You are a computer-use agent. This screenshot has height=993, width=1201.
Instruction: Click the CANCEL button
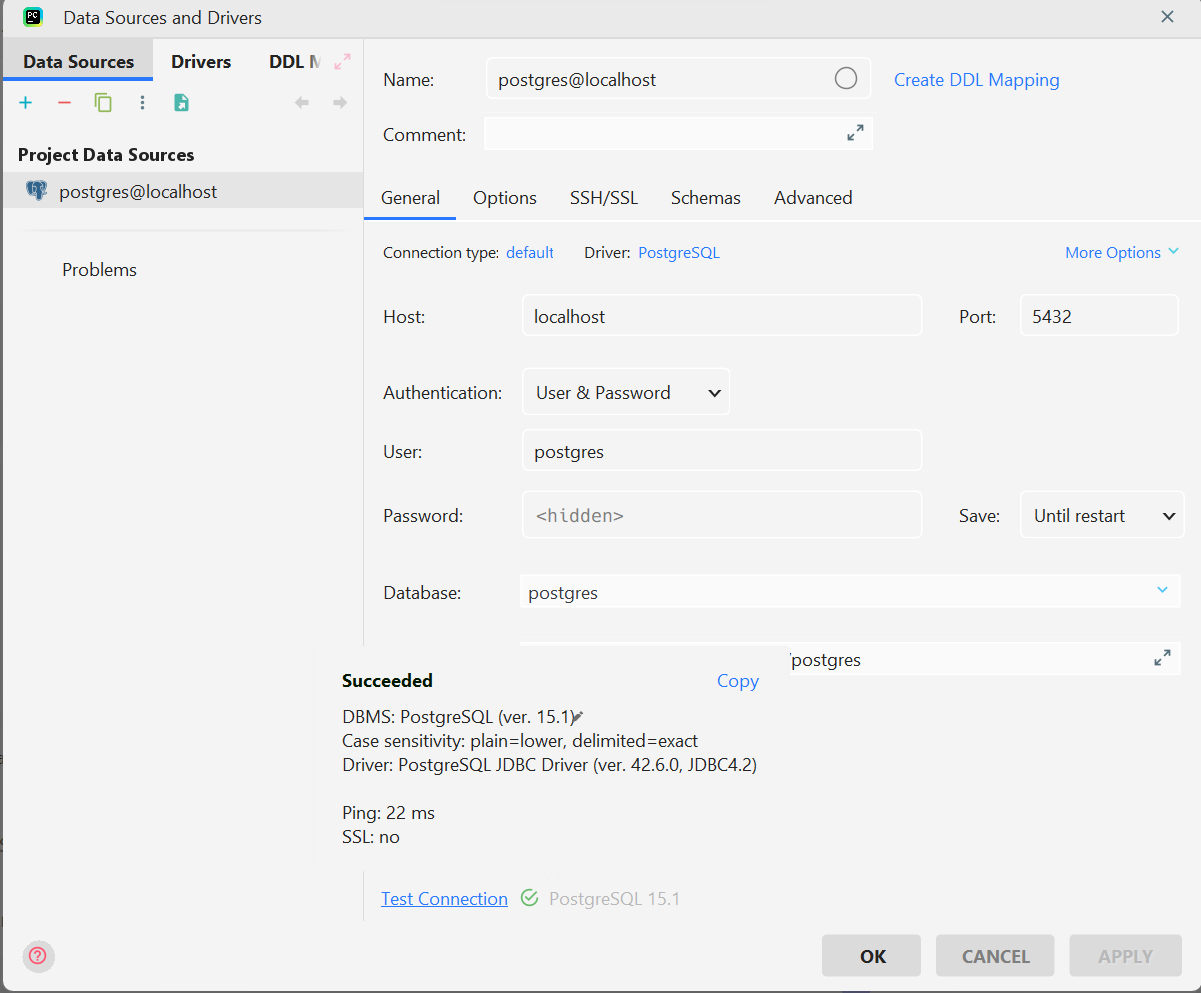[x=995, y=956]
